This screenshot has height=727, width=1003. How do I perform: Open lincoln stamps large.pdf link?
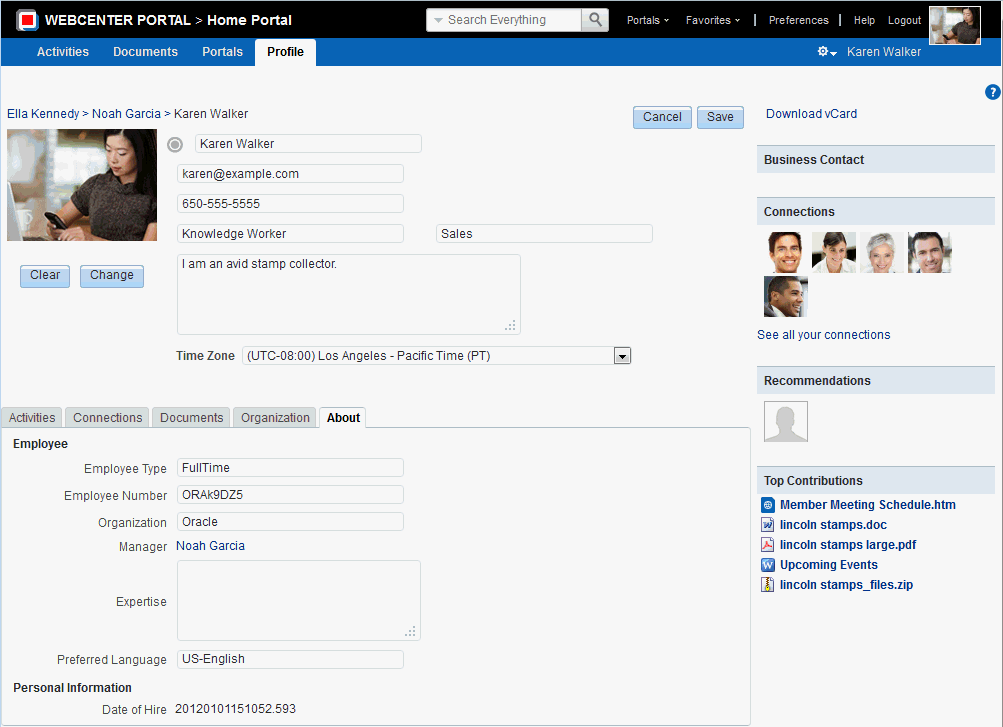click(x=848, y=545)
